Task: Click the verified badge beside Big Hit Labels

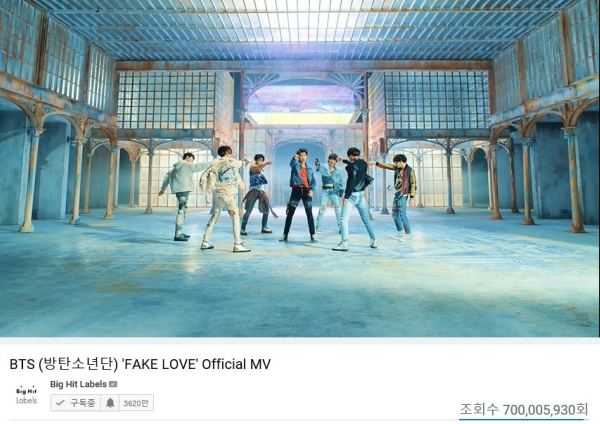Action: point(113,384)
